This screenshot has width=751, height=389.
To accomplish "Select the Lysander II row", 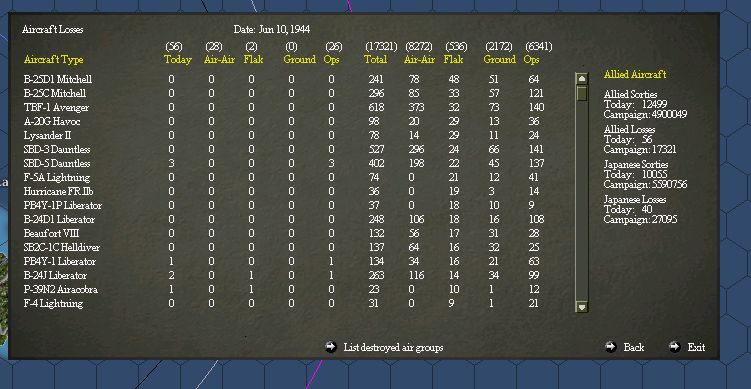I will tap(284, 135).
